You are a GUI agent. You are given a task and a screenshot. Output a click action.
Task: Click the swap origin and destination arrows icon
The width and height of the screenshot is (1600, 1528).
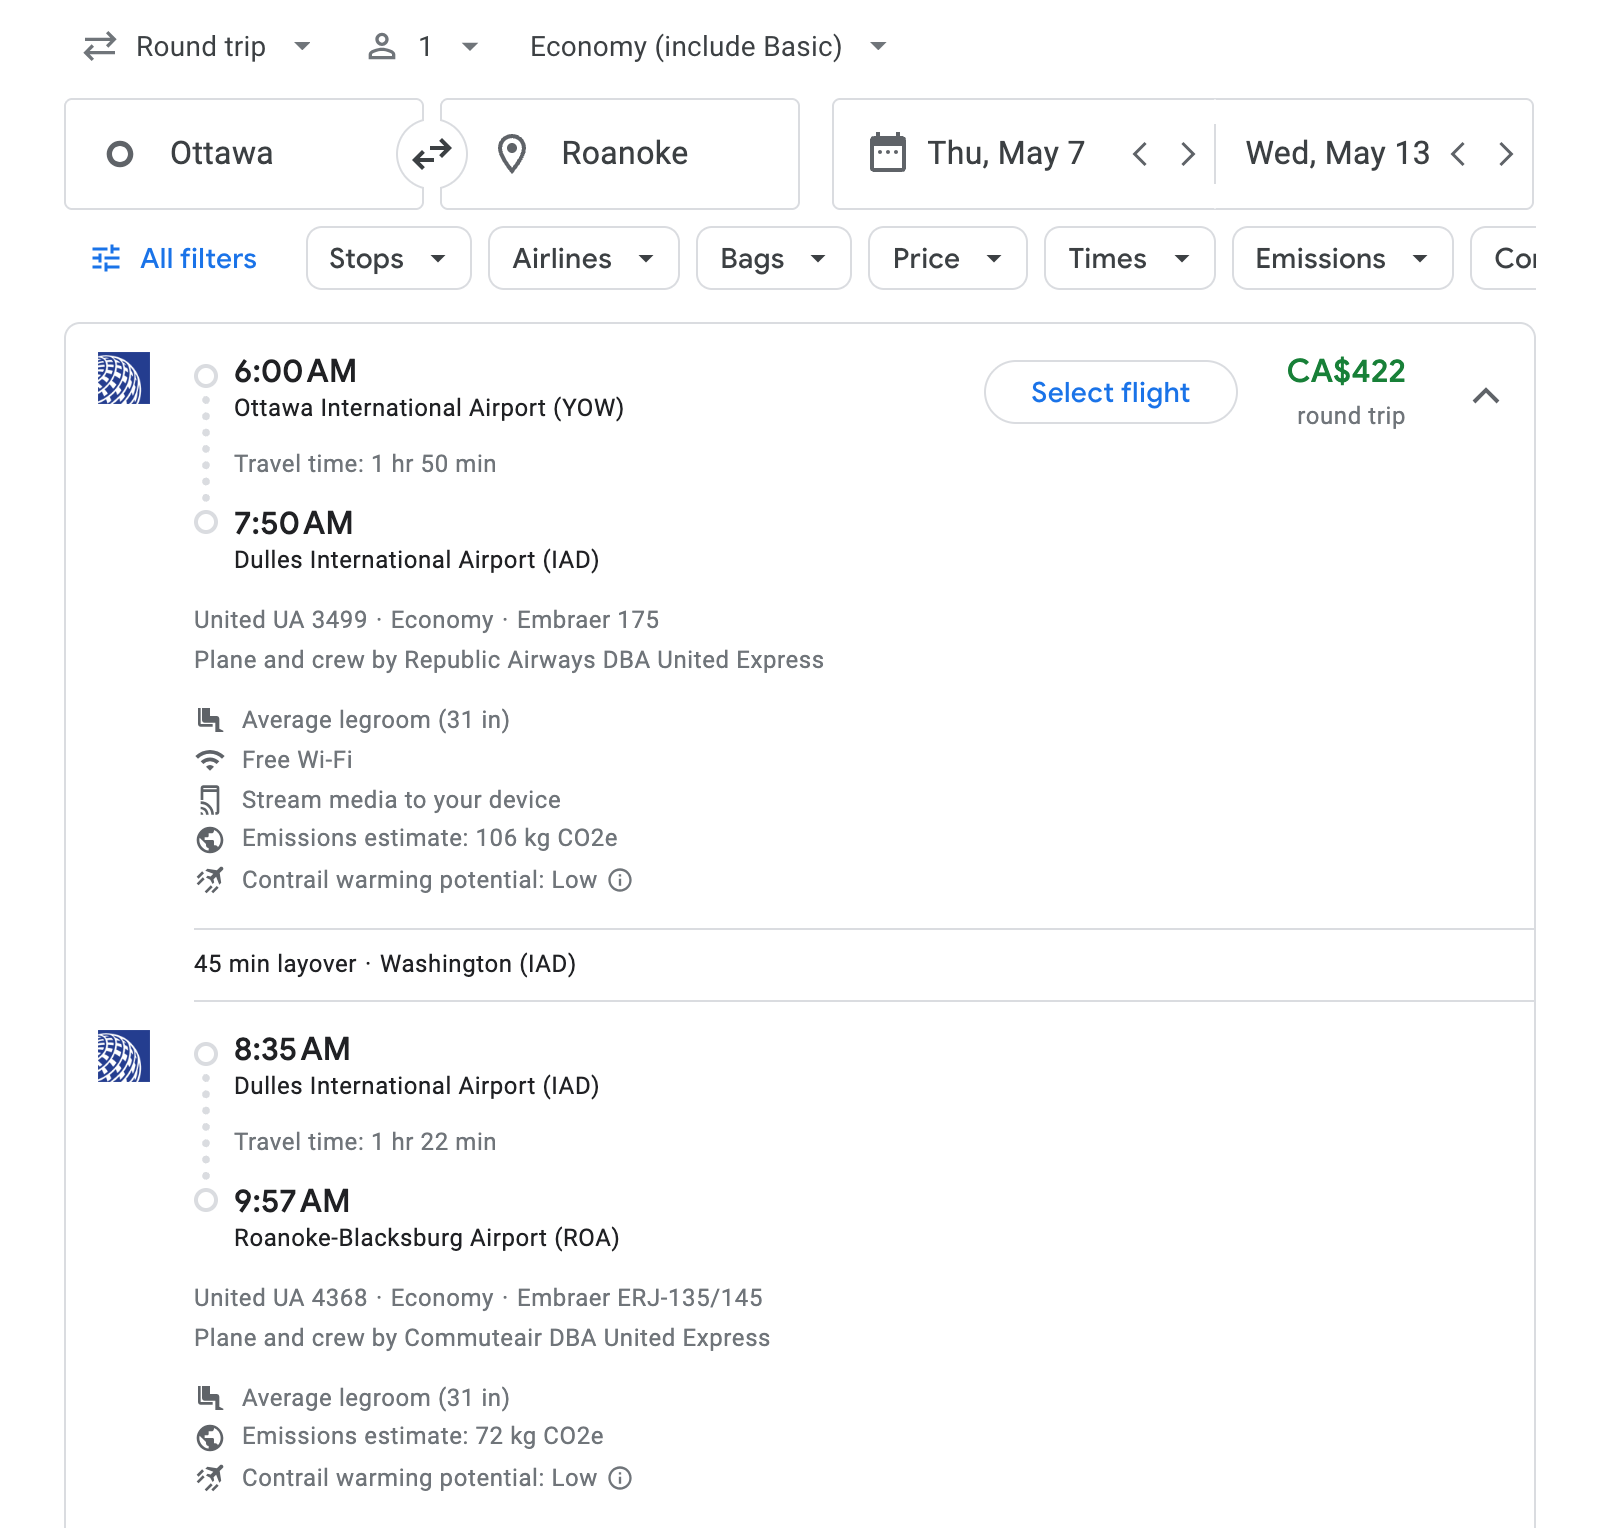pos(431,153)
